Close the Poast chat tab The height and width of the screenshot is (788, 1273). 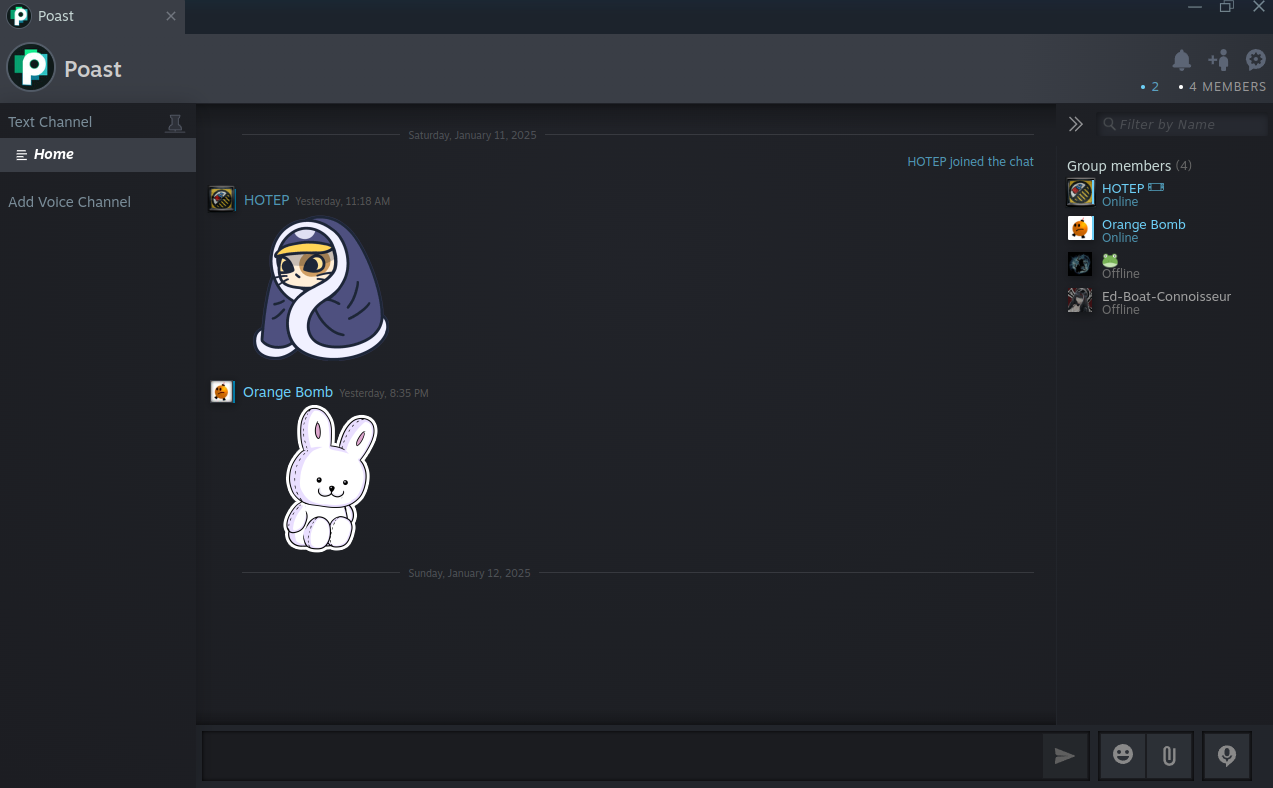[x=171, y=16]
